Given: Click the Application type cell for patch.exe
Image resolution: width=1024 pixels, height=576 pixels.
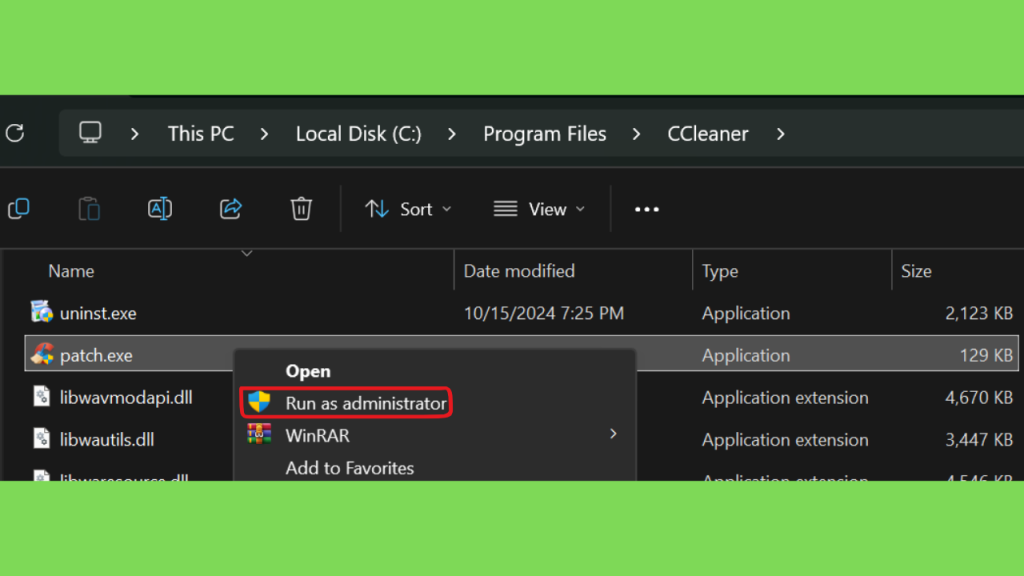Looking at the screenshot, I should tap(746, 355).
